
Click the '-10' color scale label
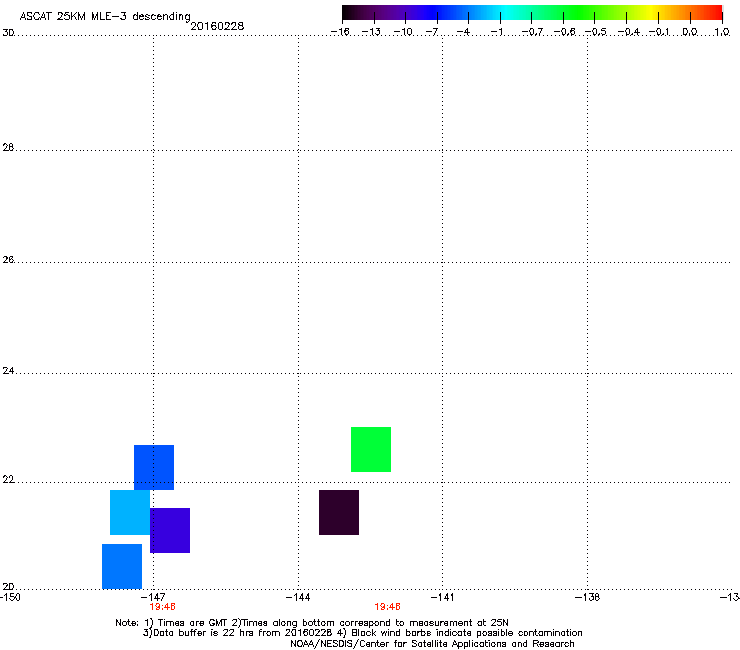click(x=403, y=32)
